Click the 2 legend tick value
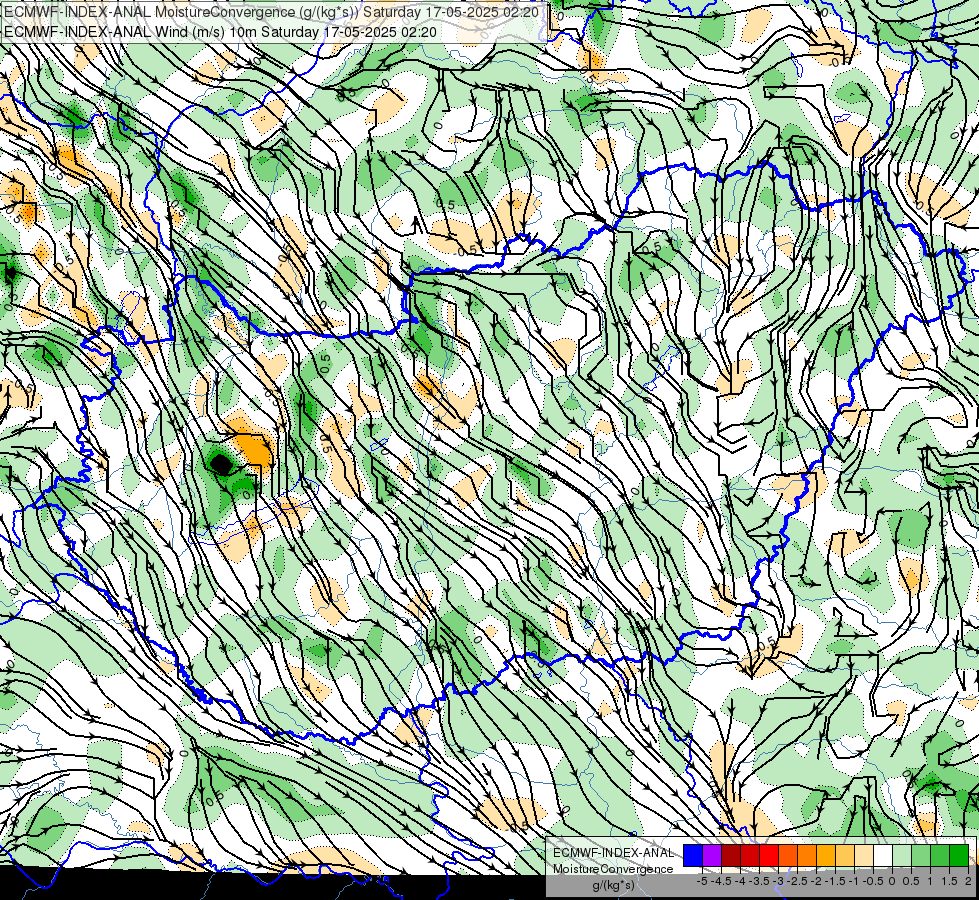This screenshot has width=979, height=900. point(969,881)
